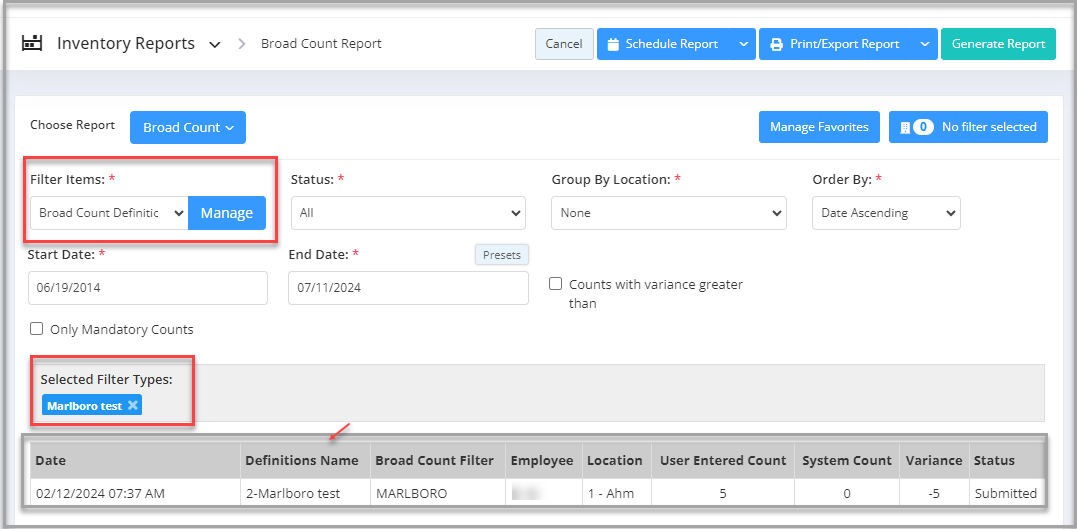Open the Filter Items select box
Screen dimensions: 1078x529
pyautogui.click(x=109, y=213)
